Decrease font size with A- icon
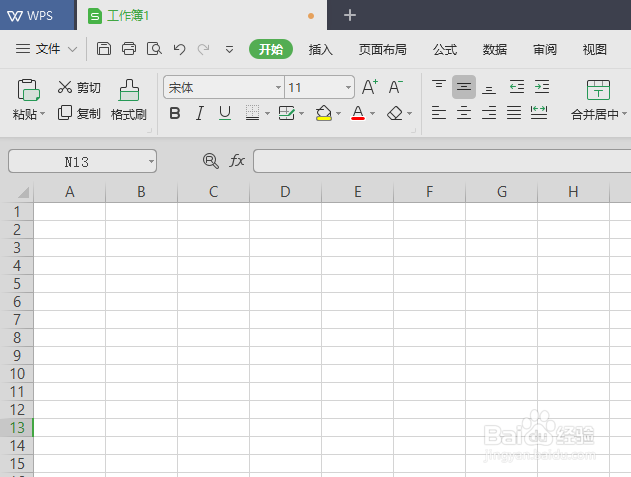 pyautogui.click(x=396, y=87)
